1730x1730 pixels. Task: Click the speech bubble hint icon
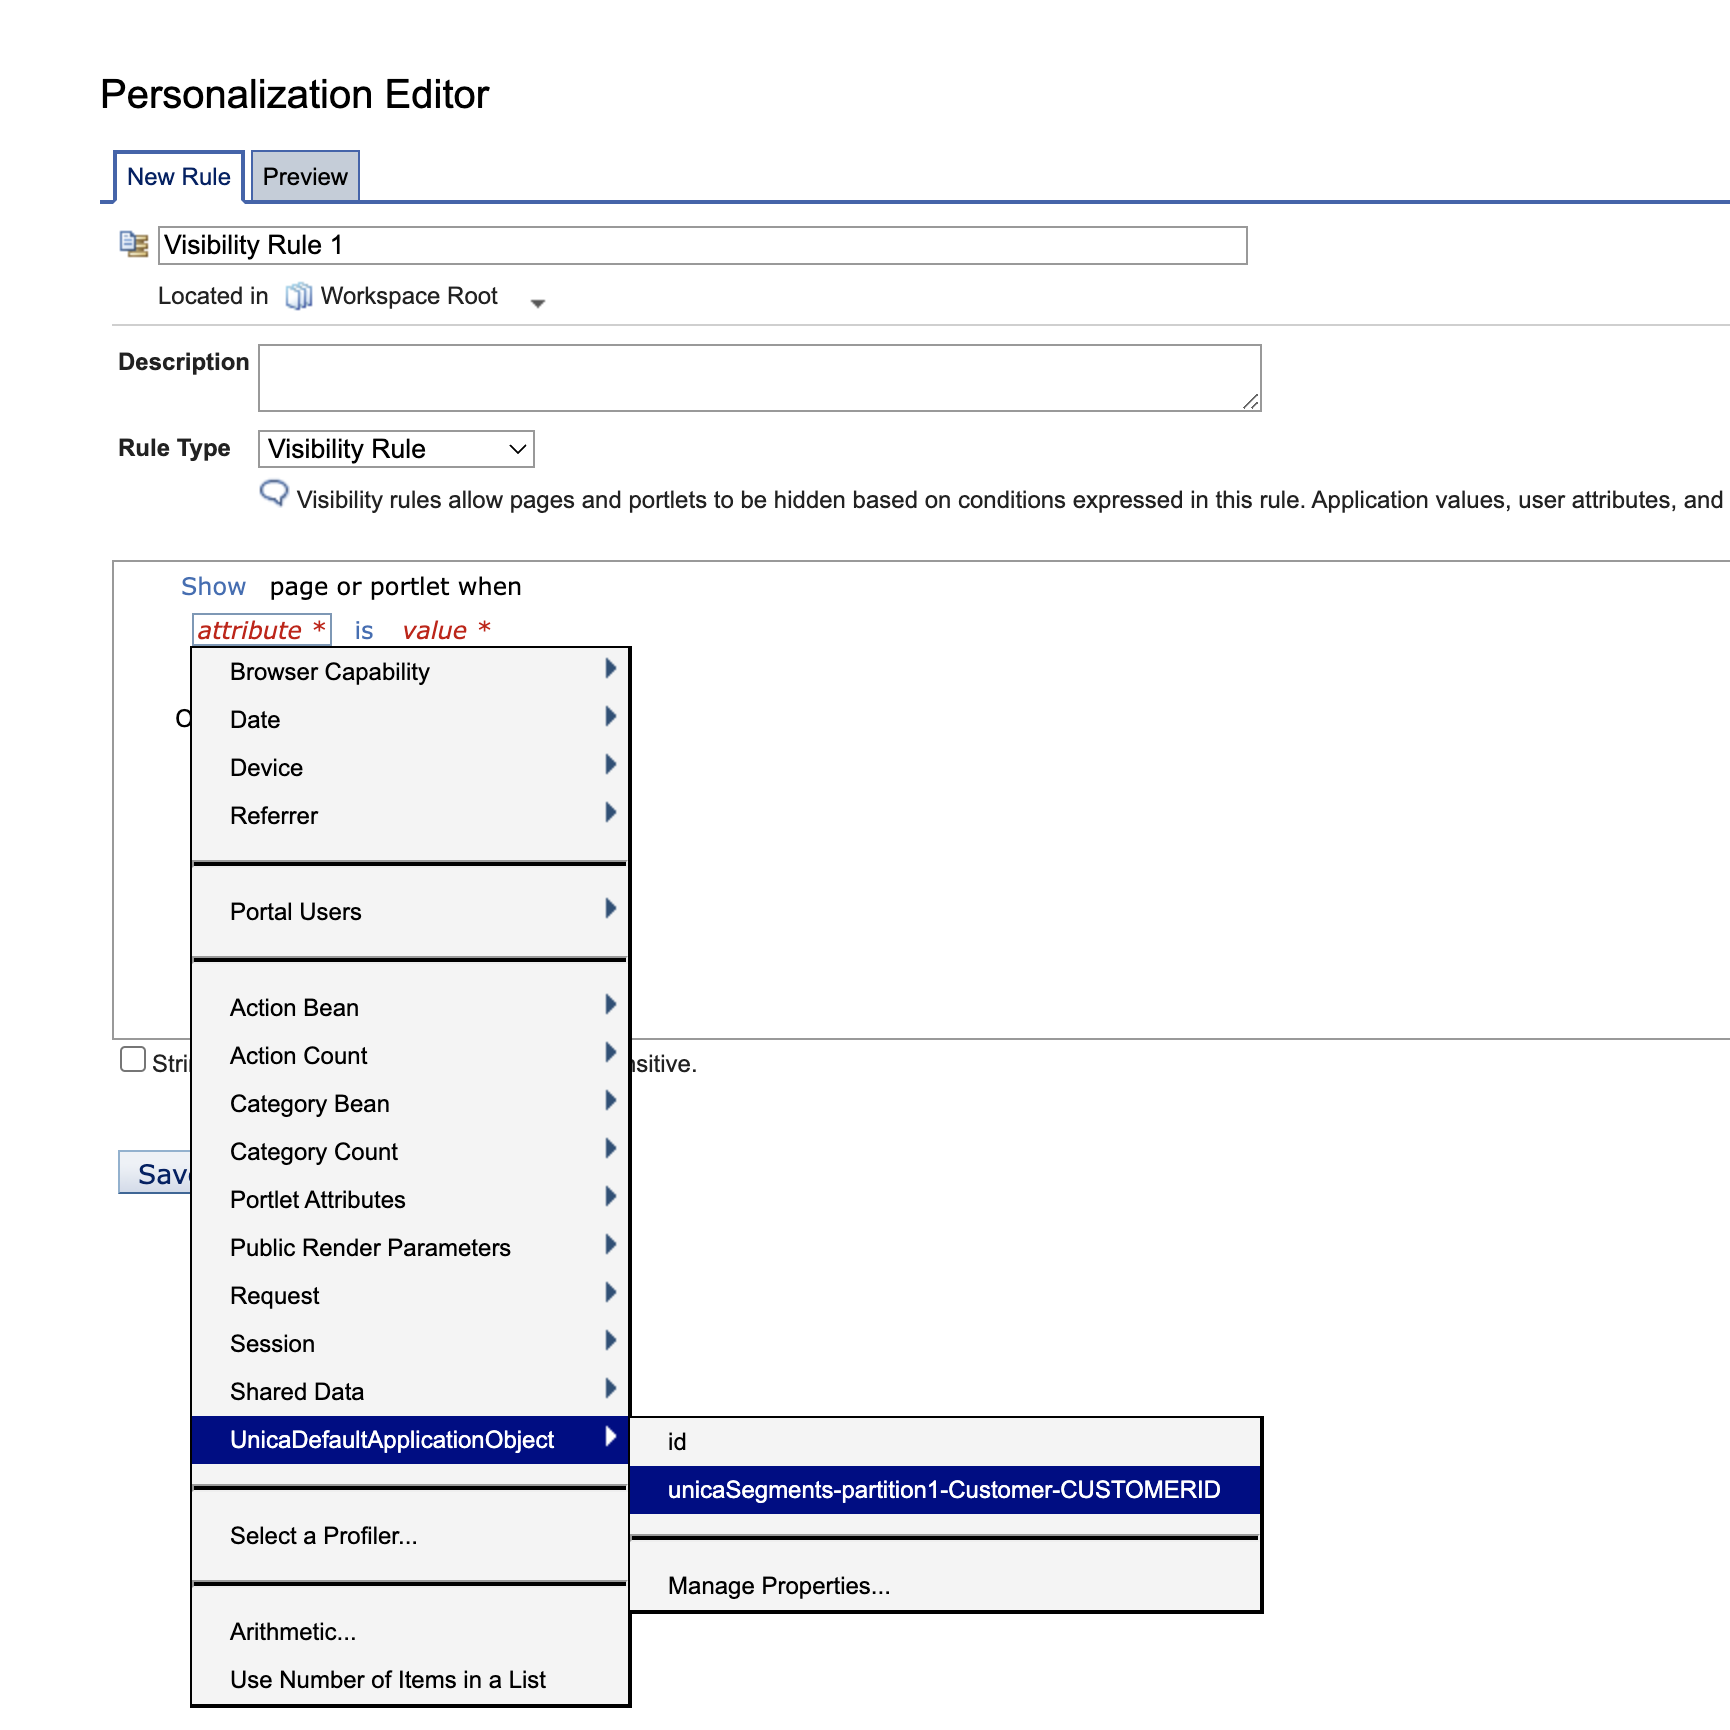click(x=273, y=496)
